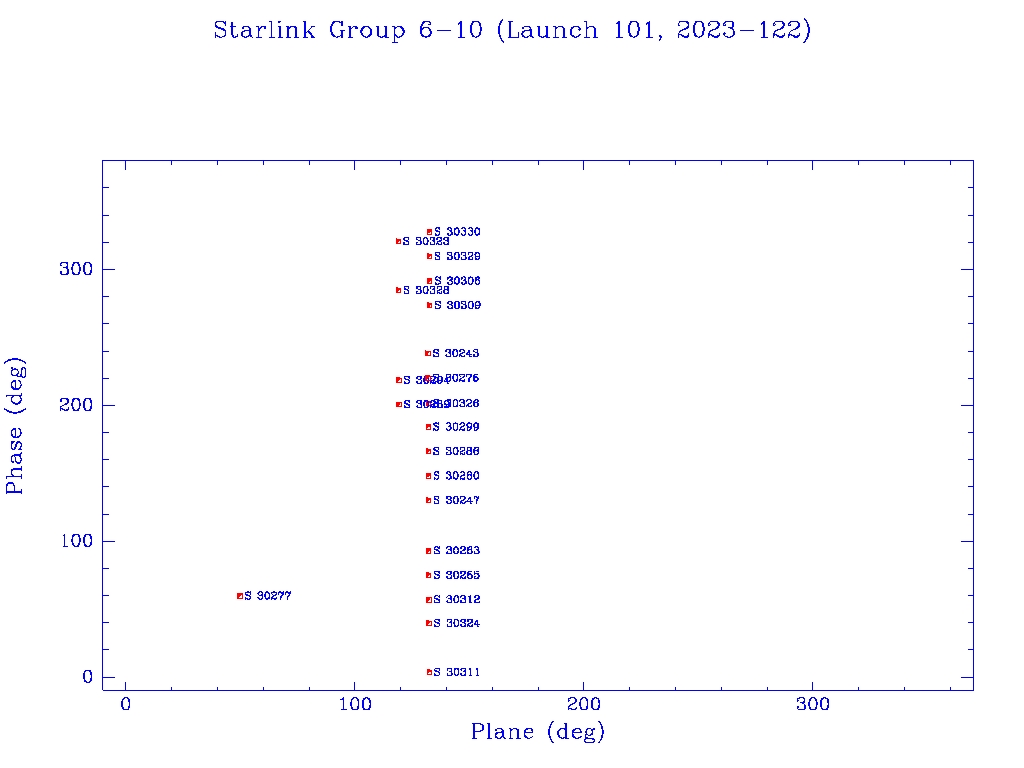Select the red marker next to S 30329
This screenshot has height=768, width=1024.
coord(430,256)
